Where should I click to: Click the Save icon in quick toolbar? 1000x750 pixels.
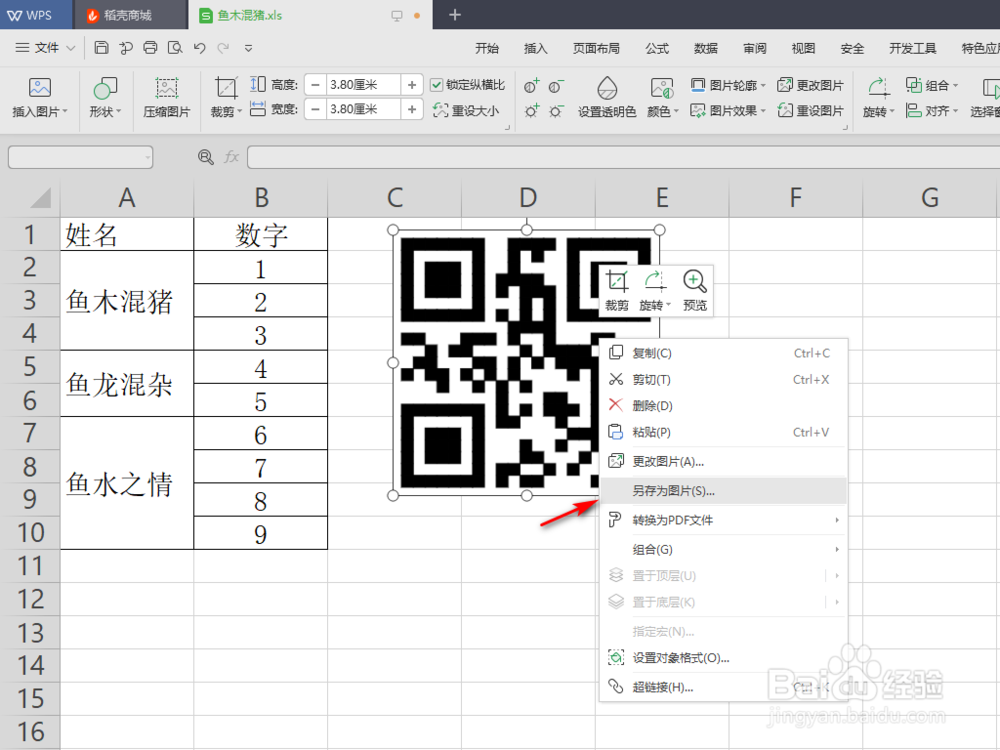101,47
